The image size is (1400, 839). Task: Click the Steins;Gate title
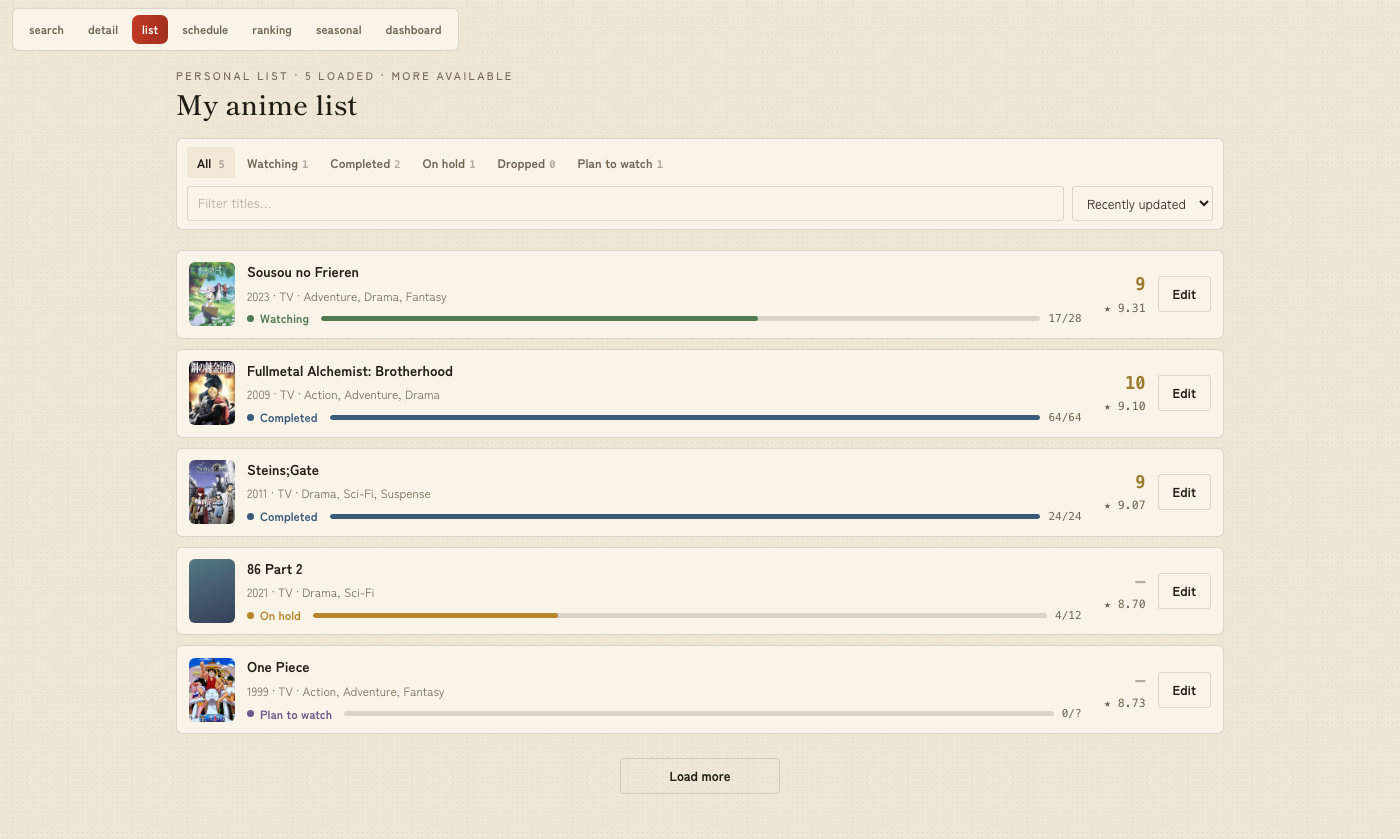283,470
